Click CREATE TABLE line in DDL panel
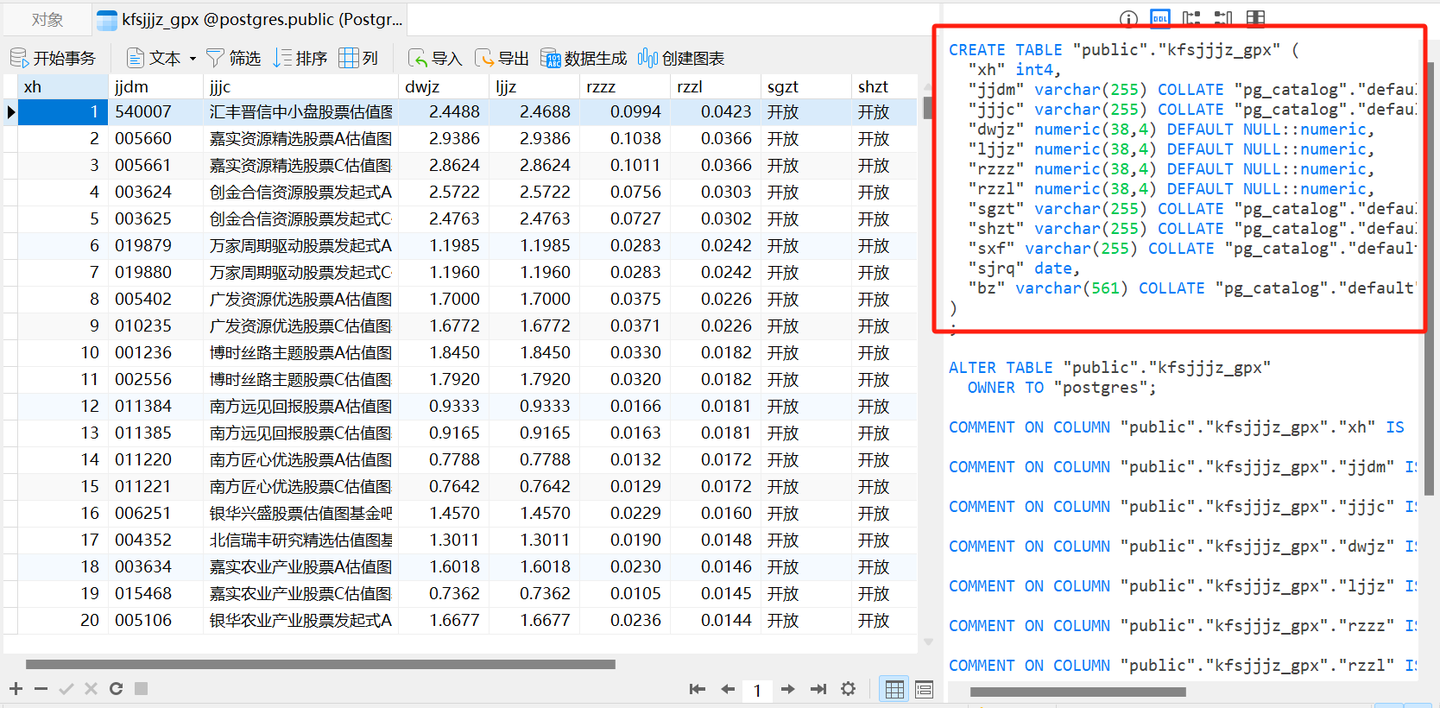1440x708 pixels. (1124, 50)
